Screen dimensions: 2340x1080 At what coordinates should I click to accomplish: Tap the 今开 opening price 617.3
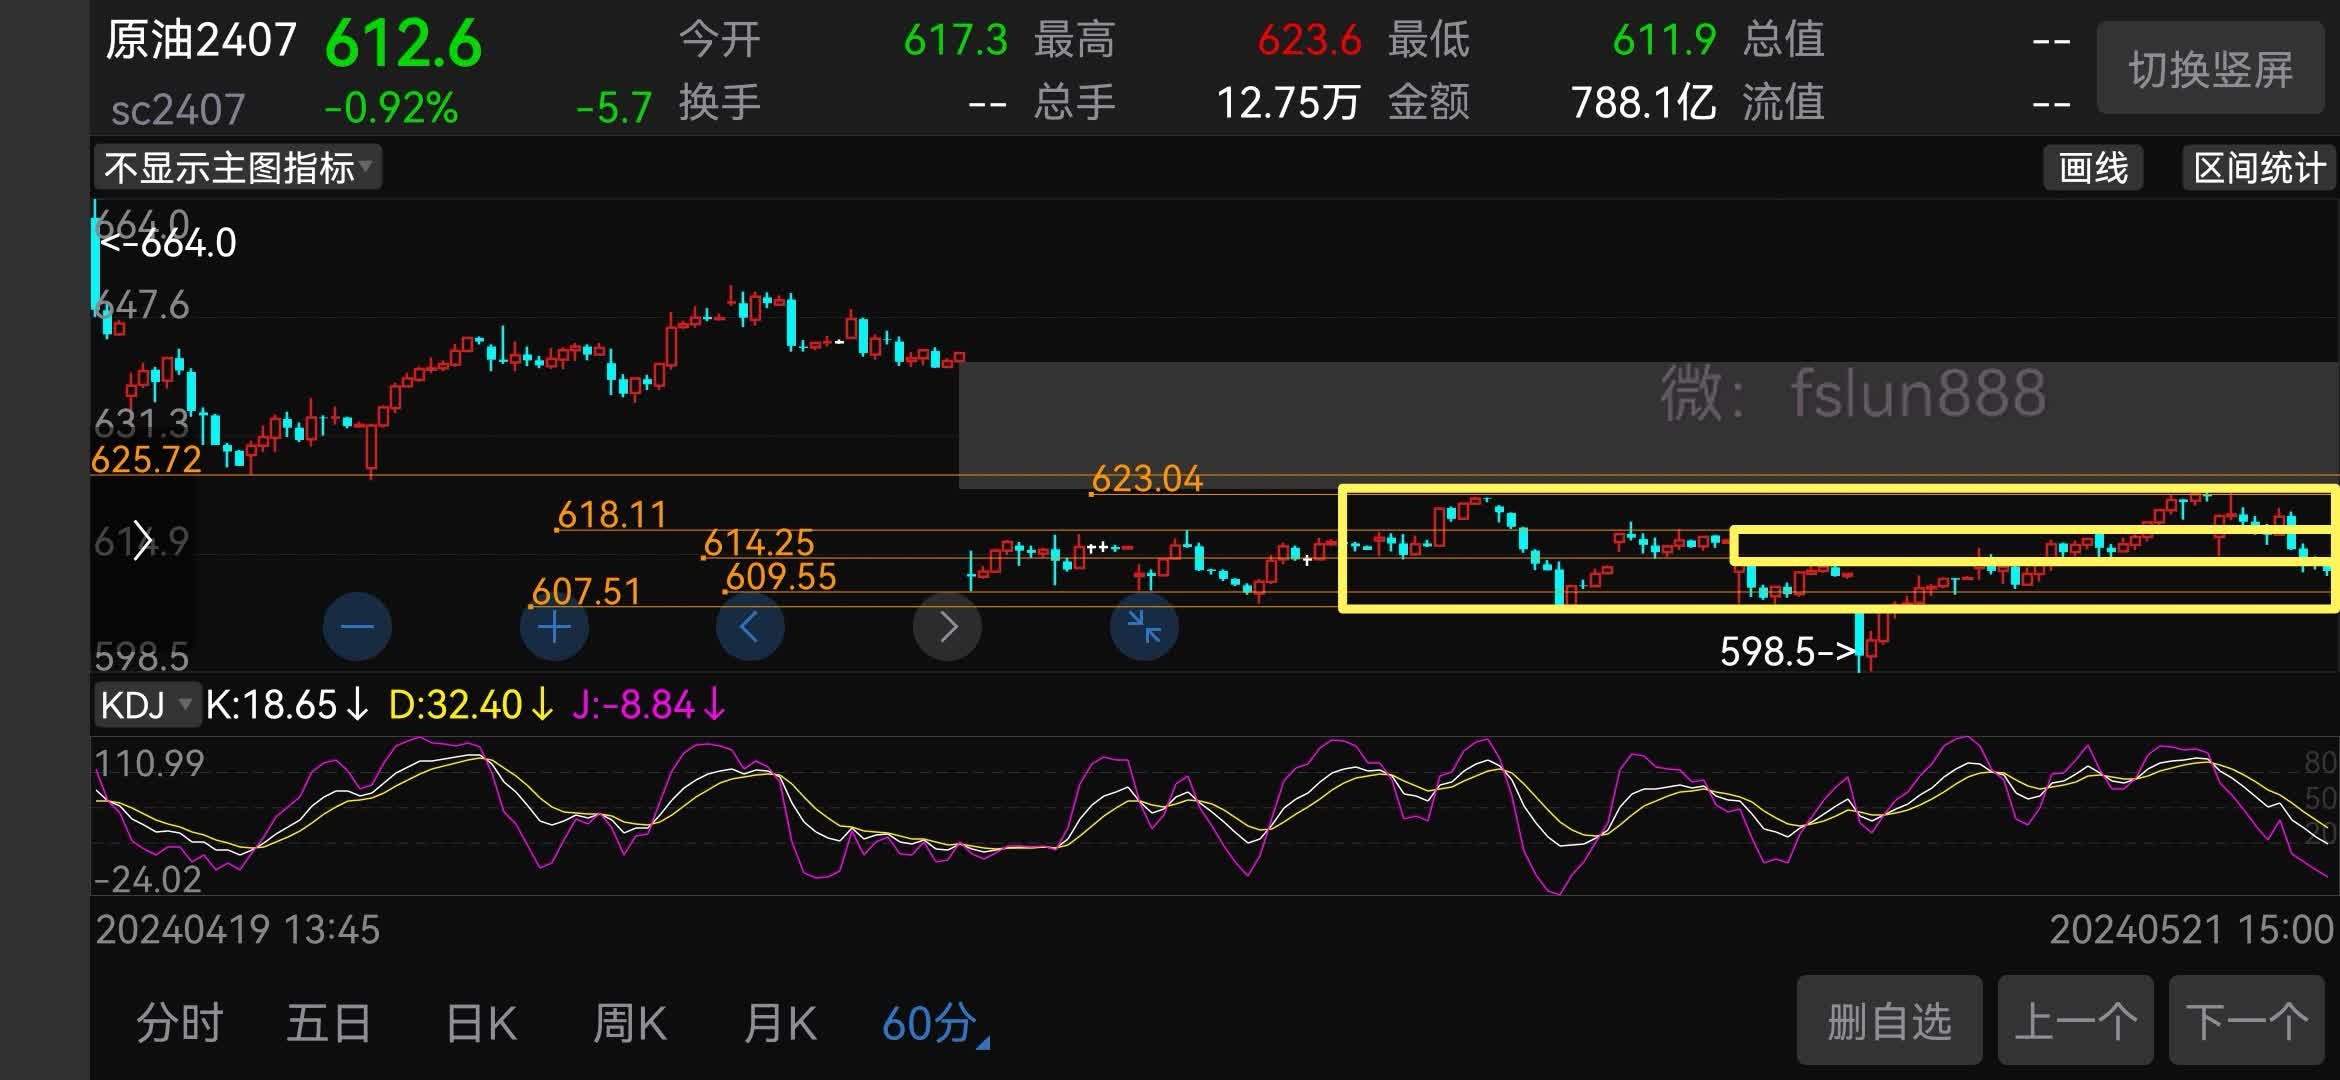click(955, 41)
